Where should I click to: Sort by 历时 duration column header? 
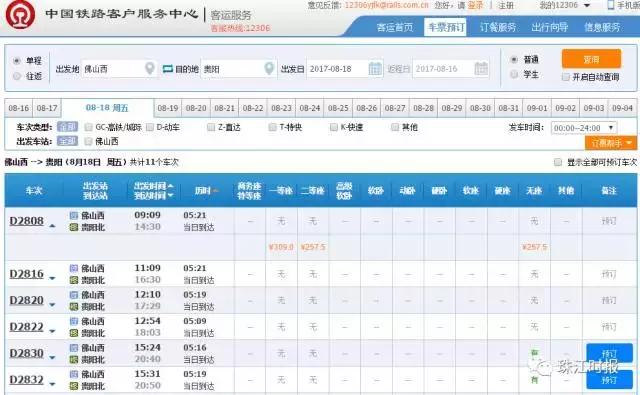click(x=206, y=191)
